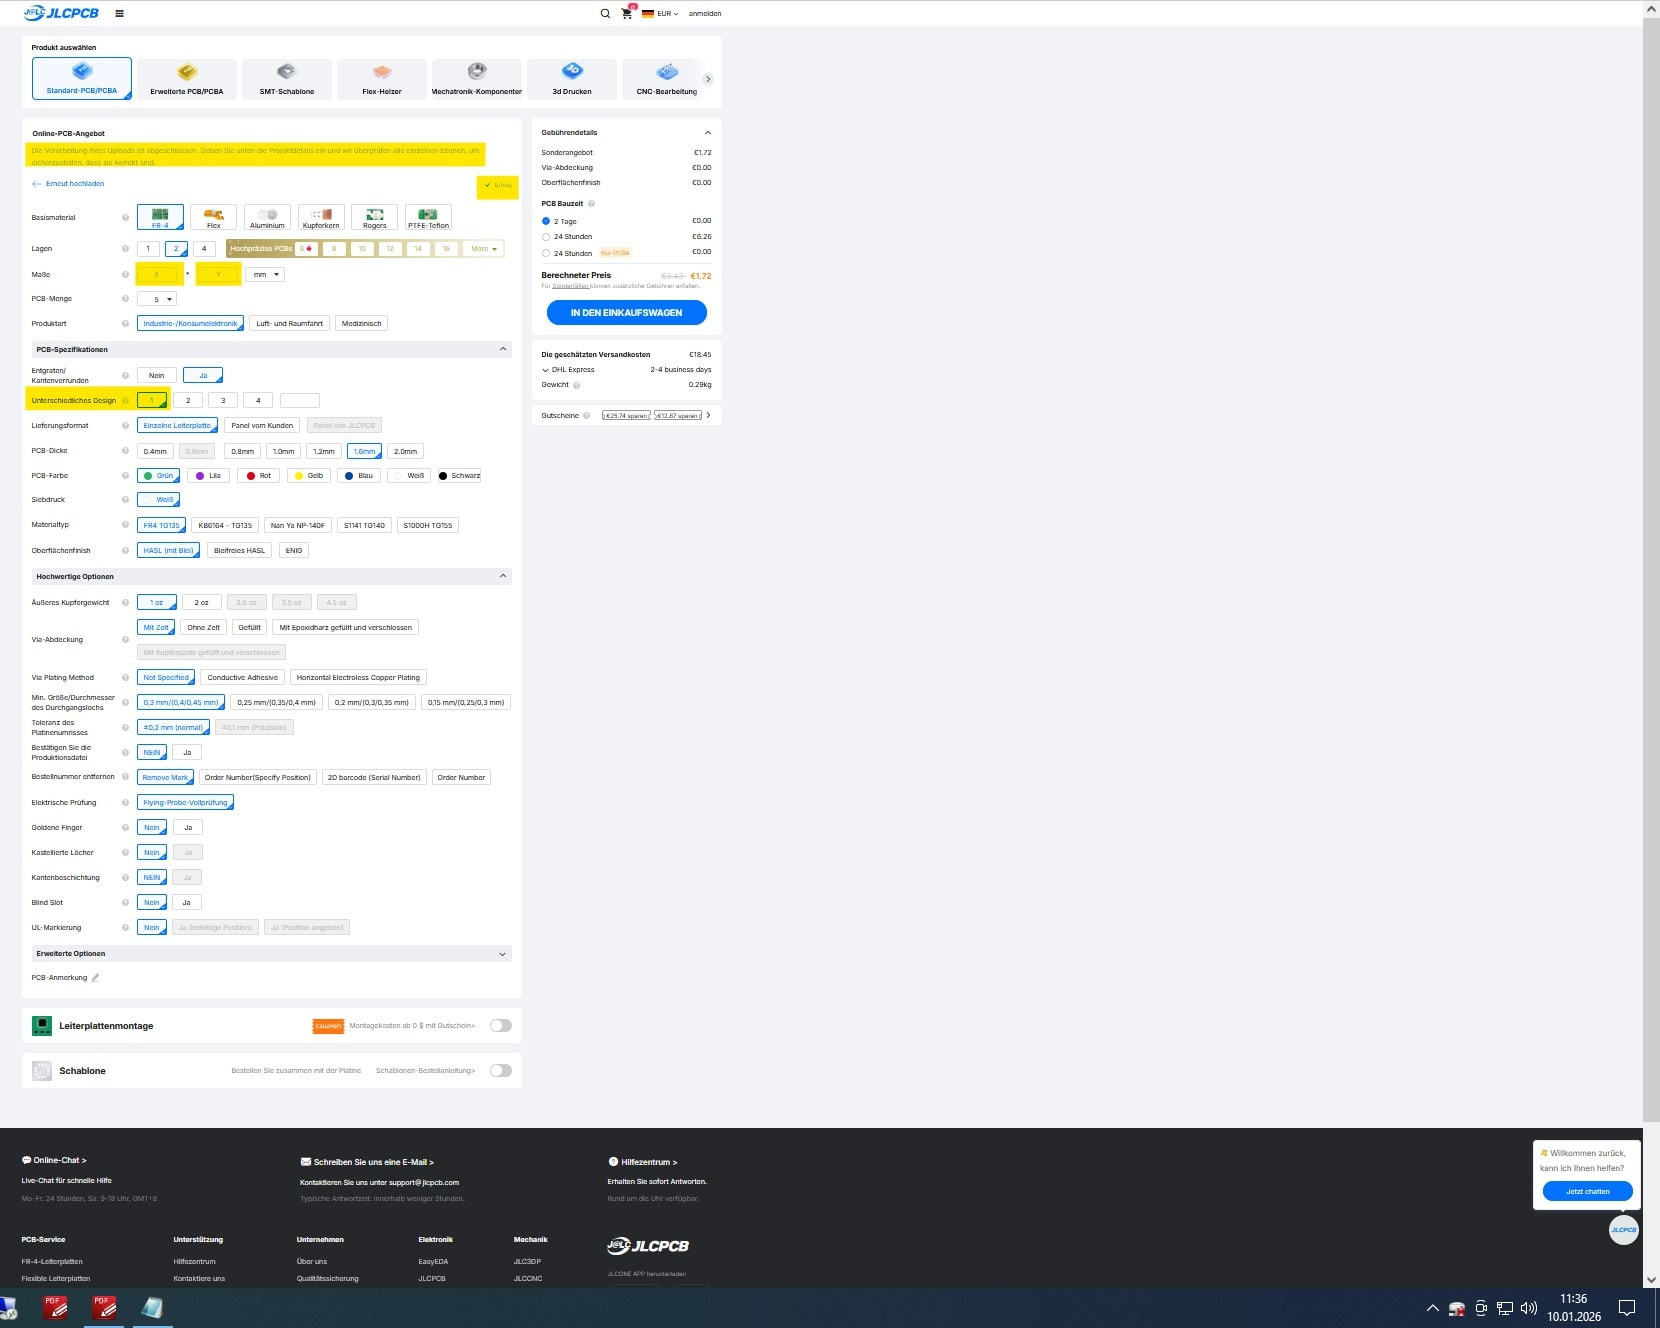The image size is (1660, 1328).
Task: Select Standard-PCB/PCBA product tab
Action: coord(82,78)
